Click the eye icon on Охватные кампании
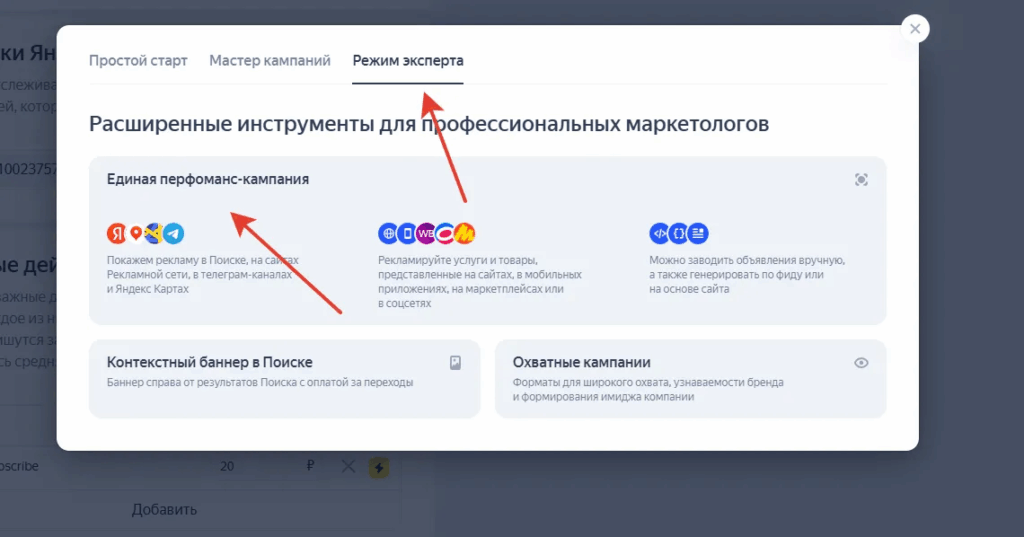 pyautogui.click(x=861, y=363)
